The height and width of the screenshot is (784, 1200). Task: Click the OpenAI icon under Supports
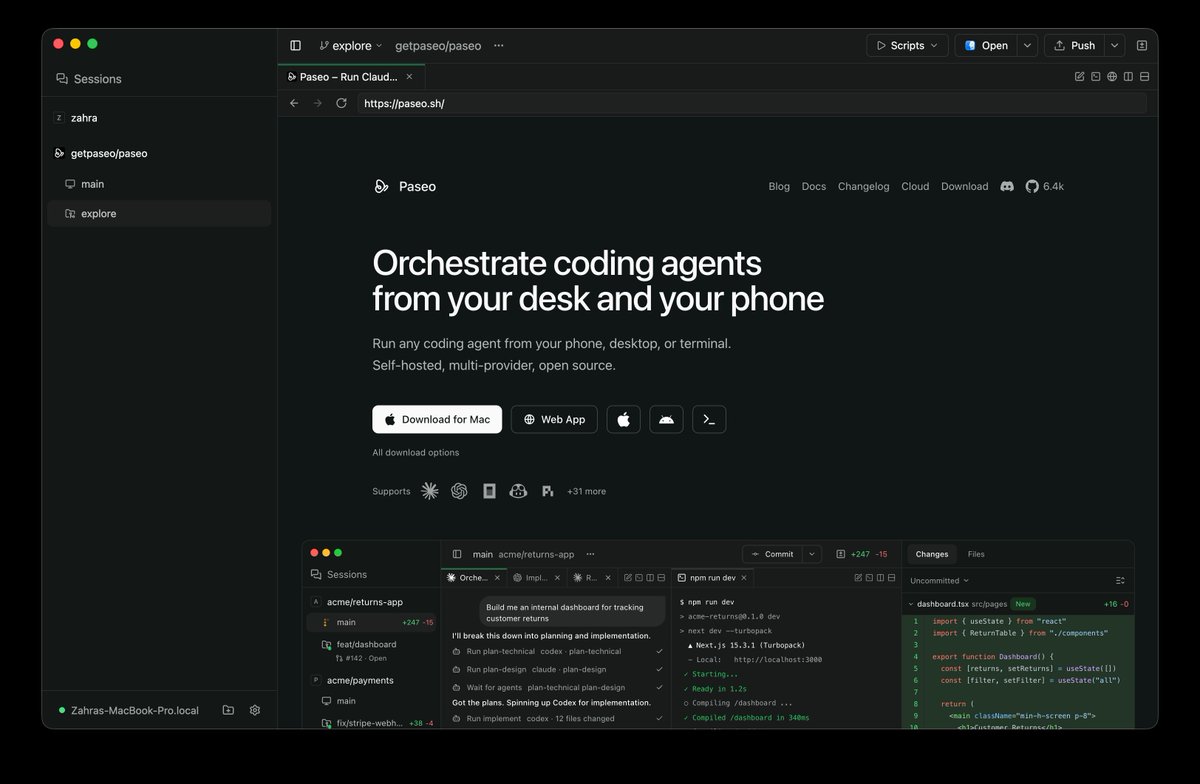point(459,491)
